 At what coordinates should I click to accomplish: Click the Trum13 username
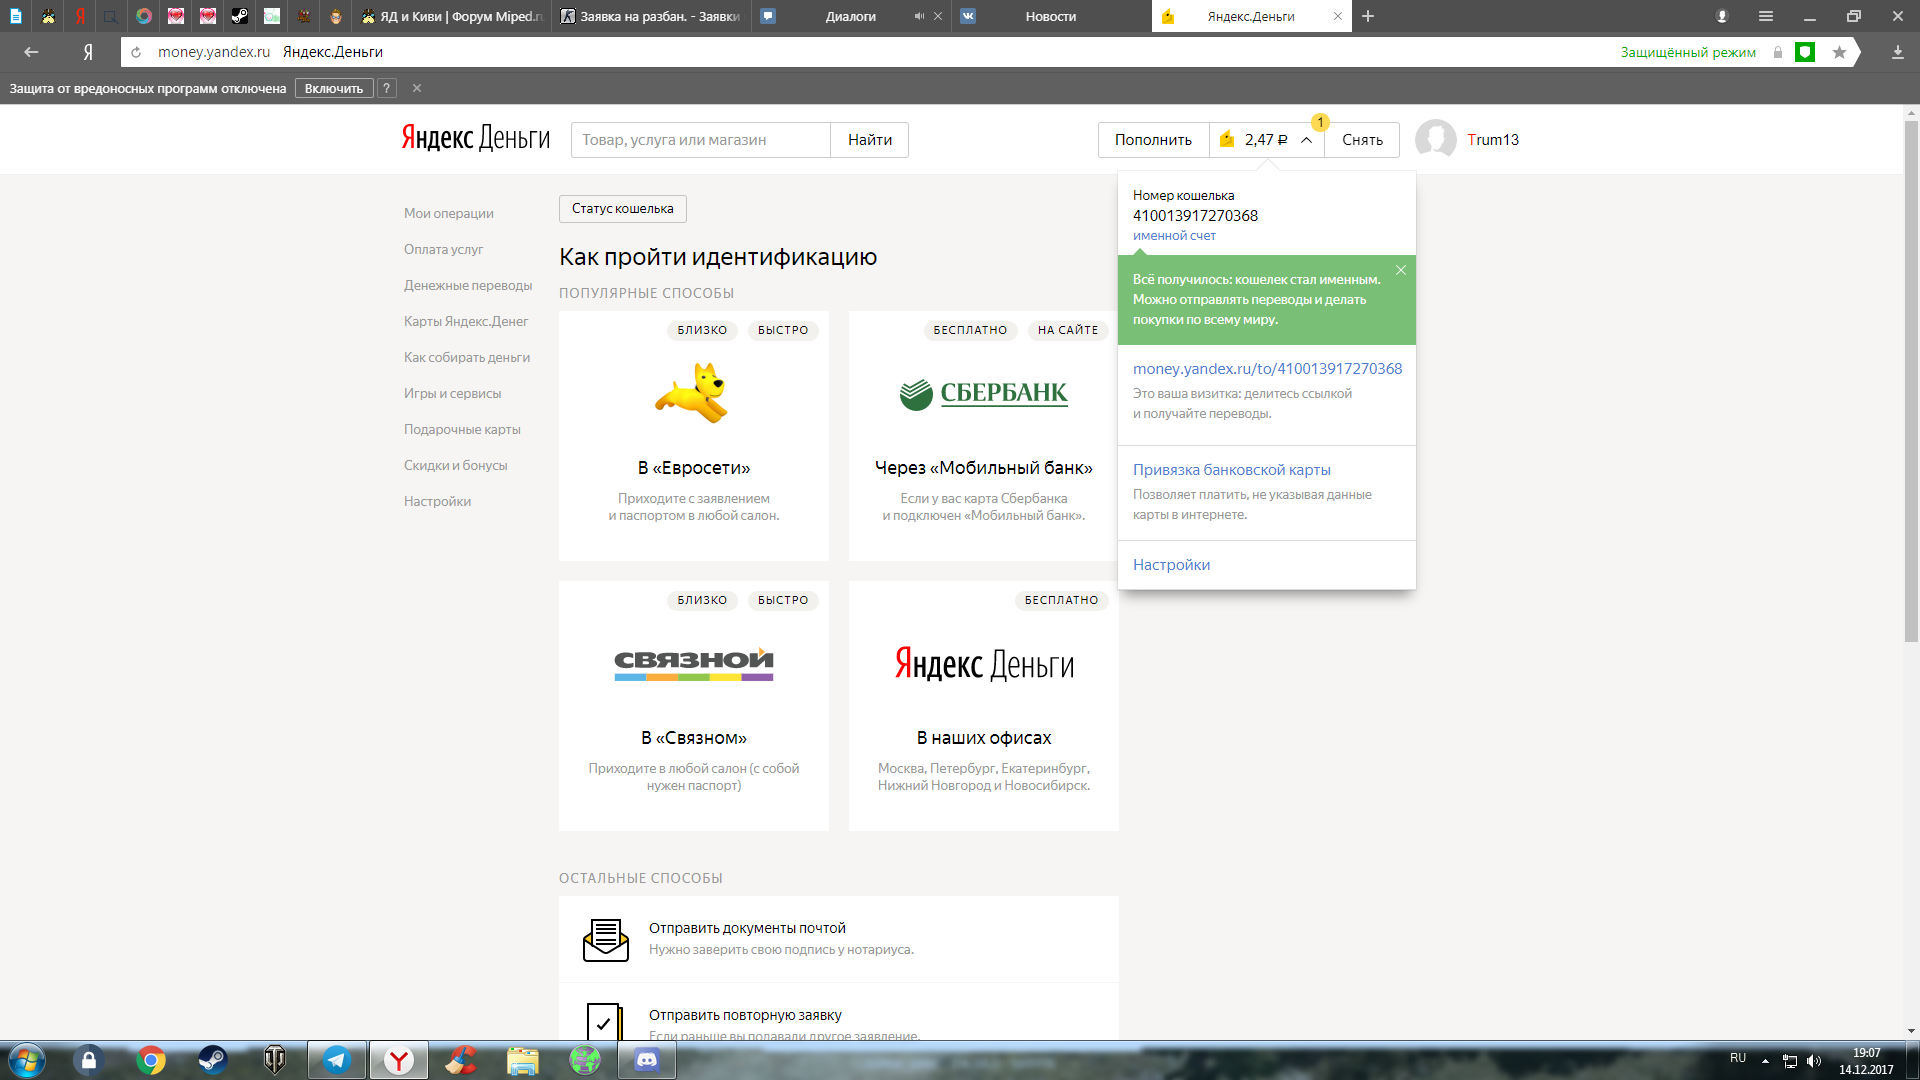tap(1493, 139)
